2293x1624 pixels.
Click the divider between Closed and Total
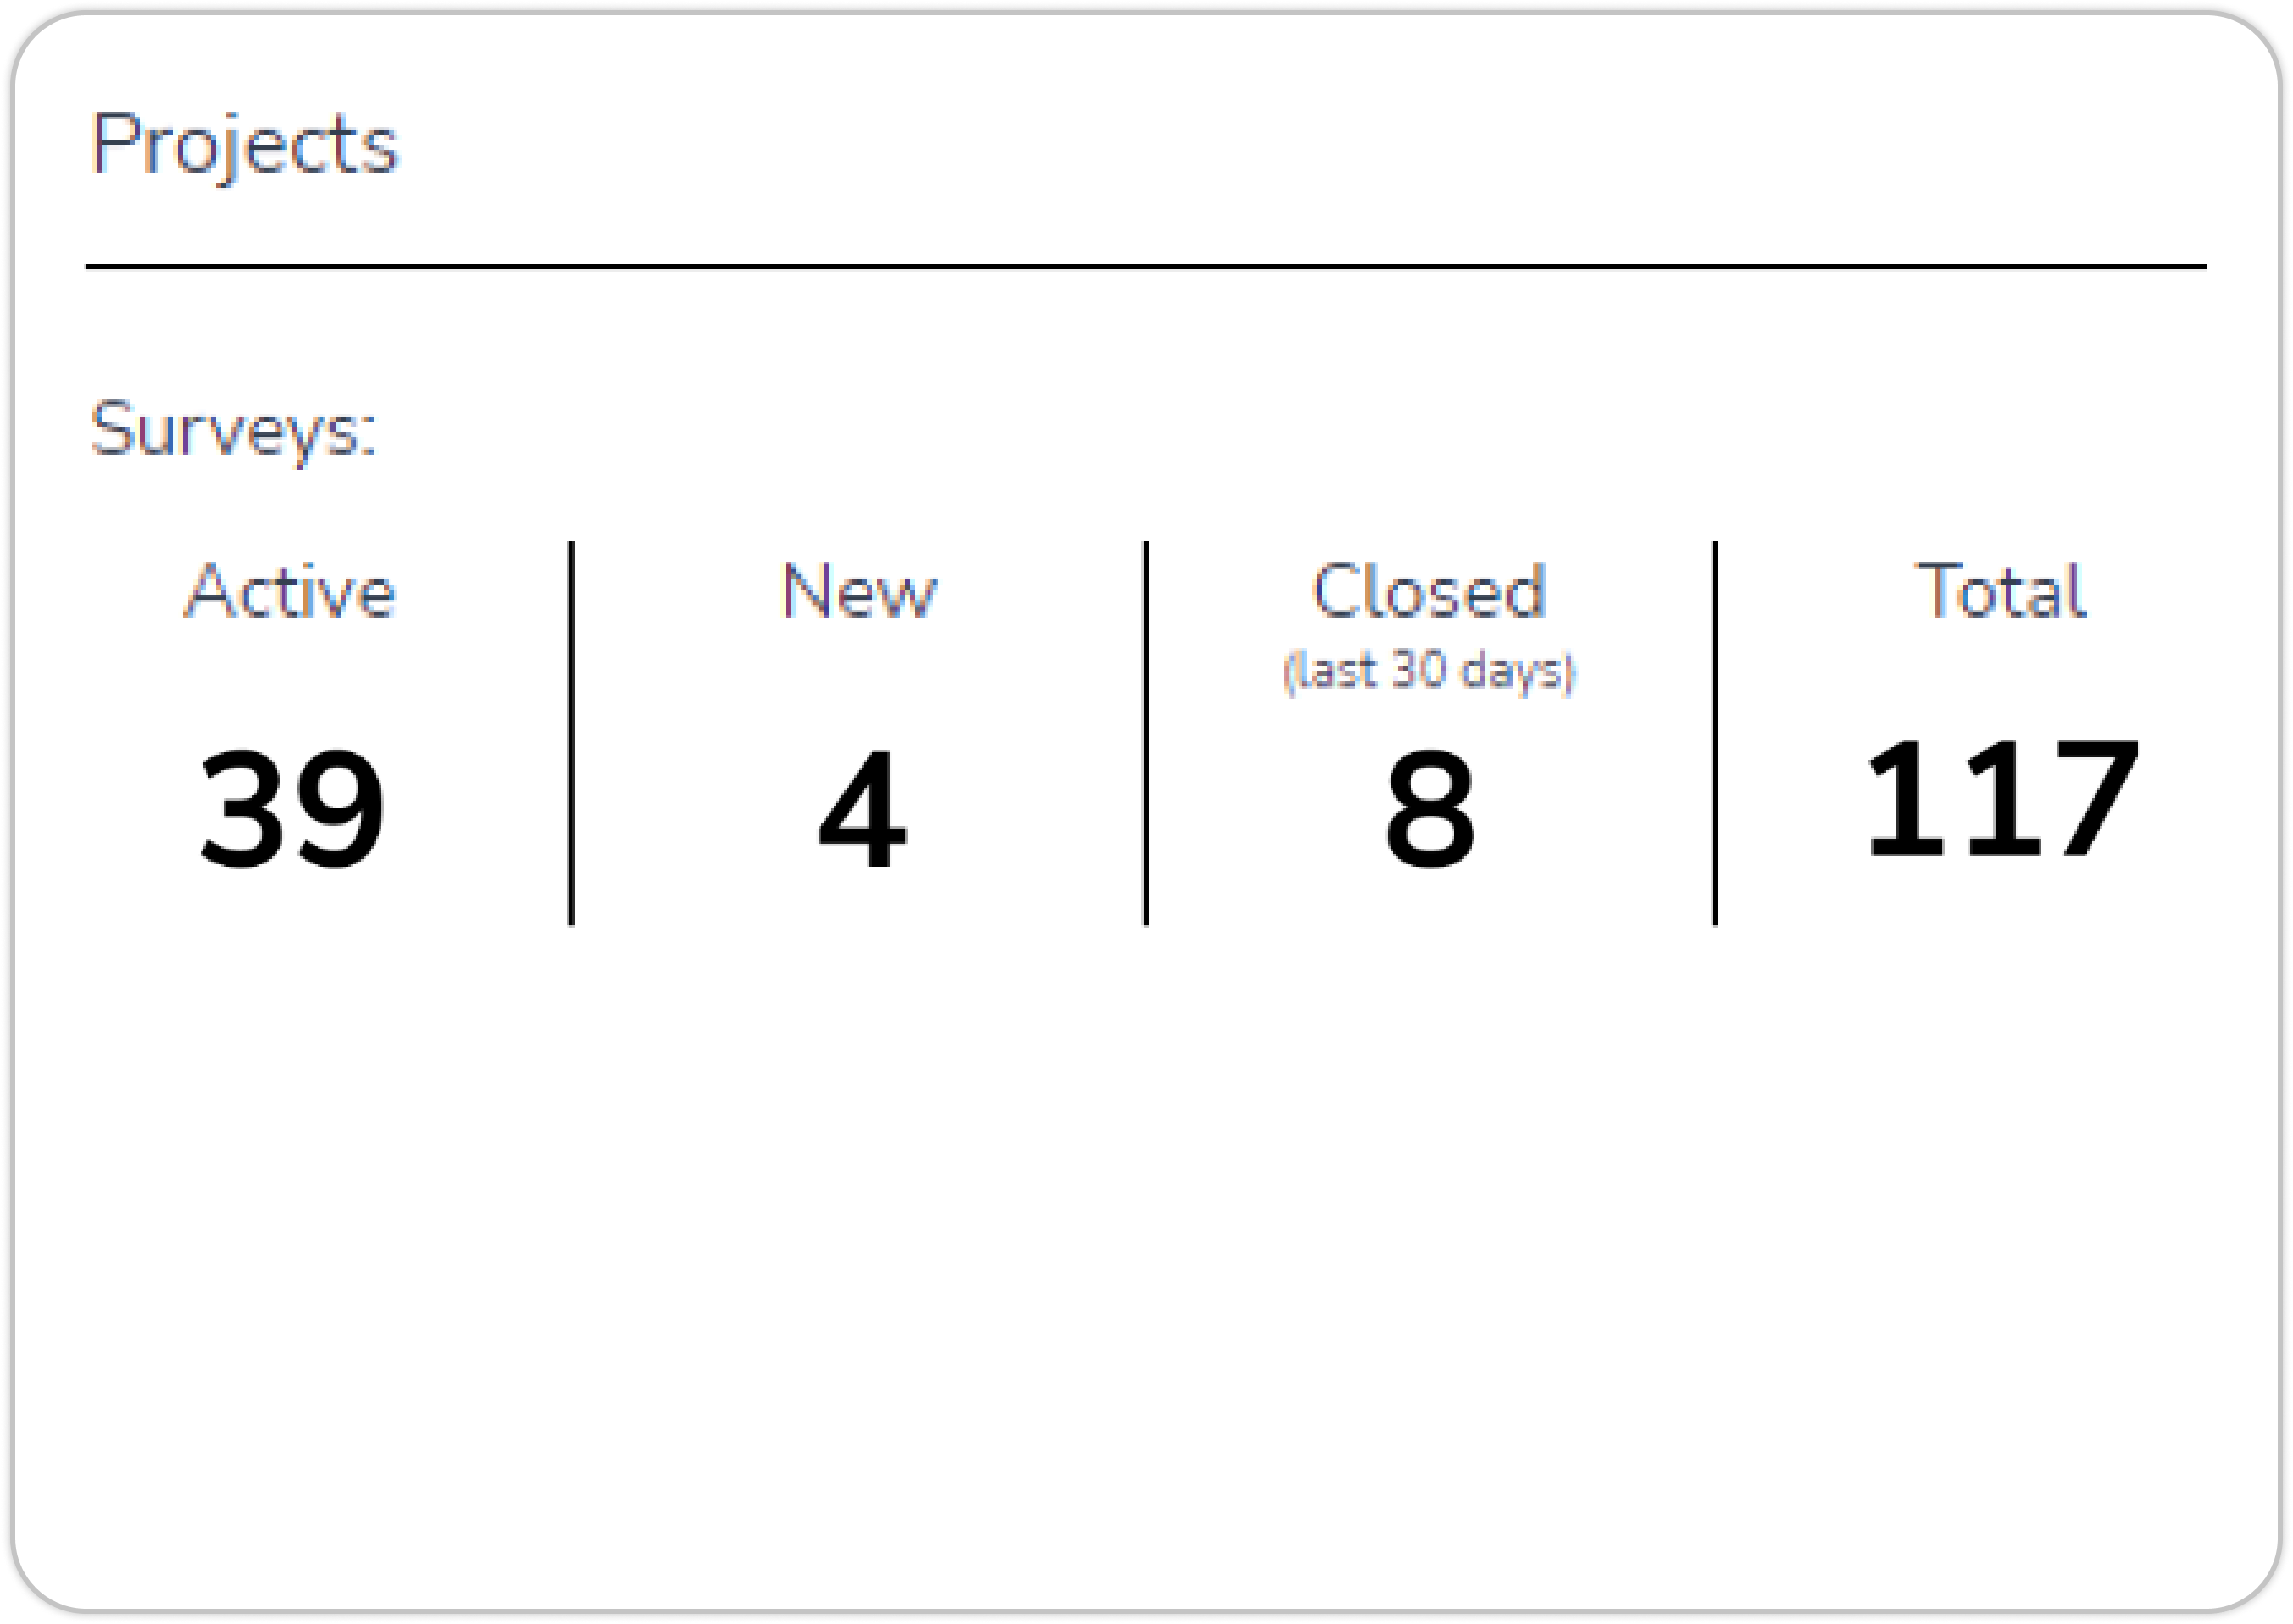pyautogui.click(x=1716, y=733)
